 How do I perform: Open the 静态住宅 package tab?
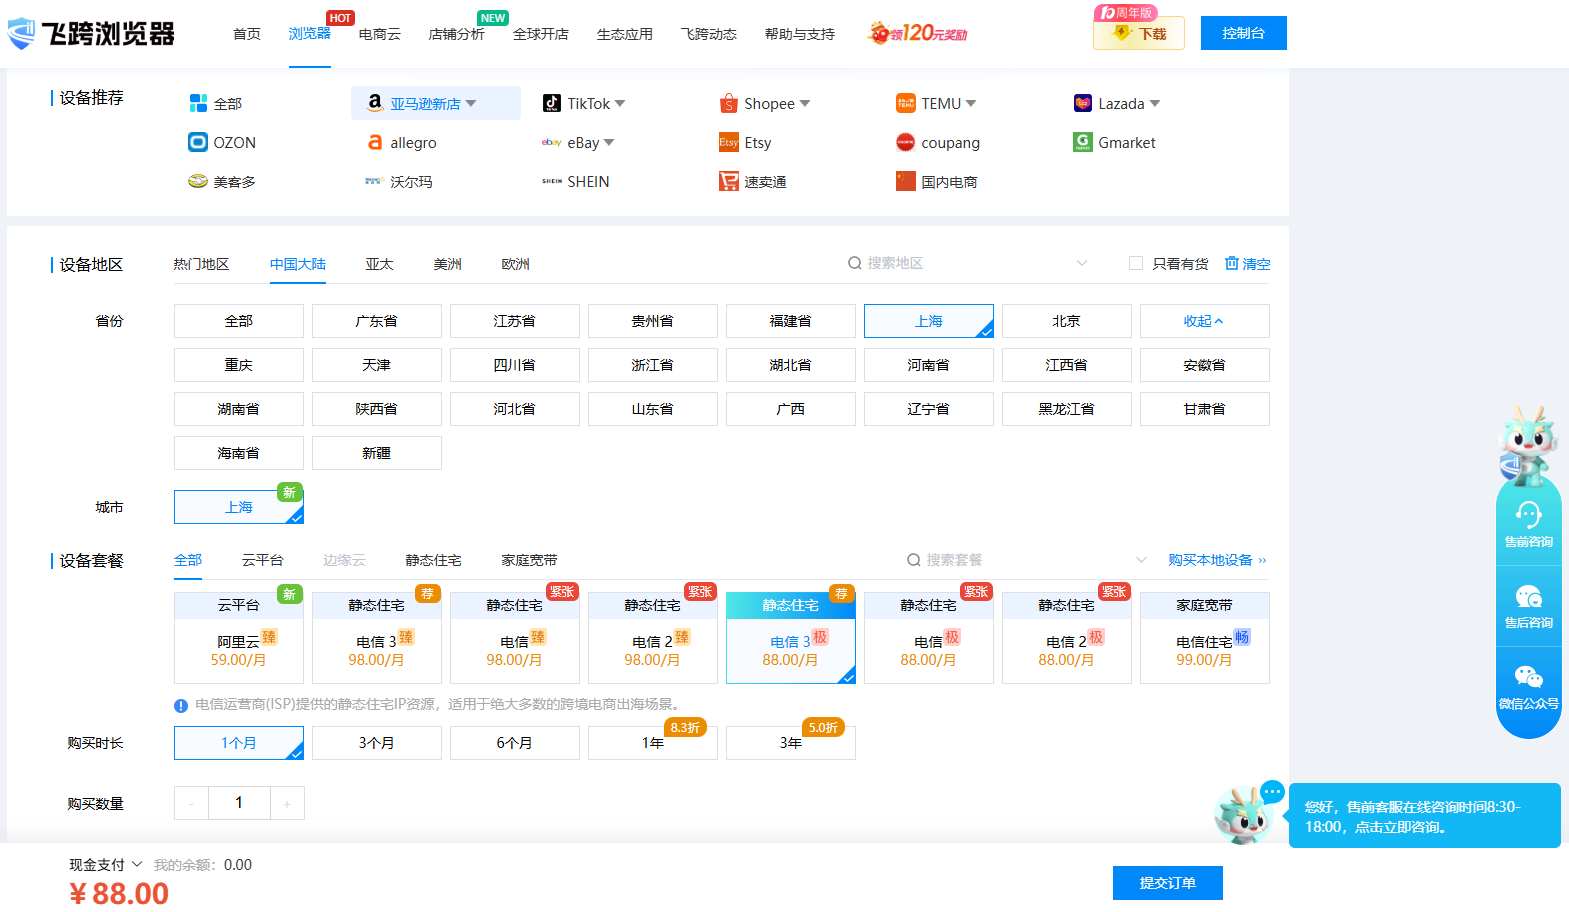[x=433, y=560]
